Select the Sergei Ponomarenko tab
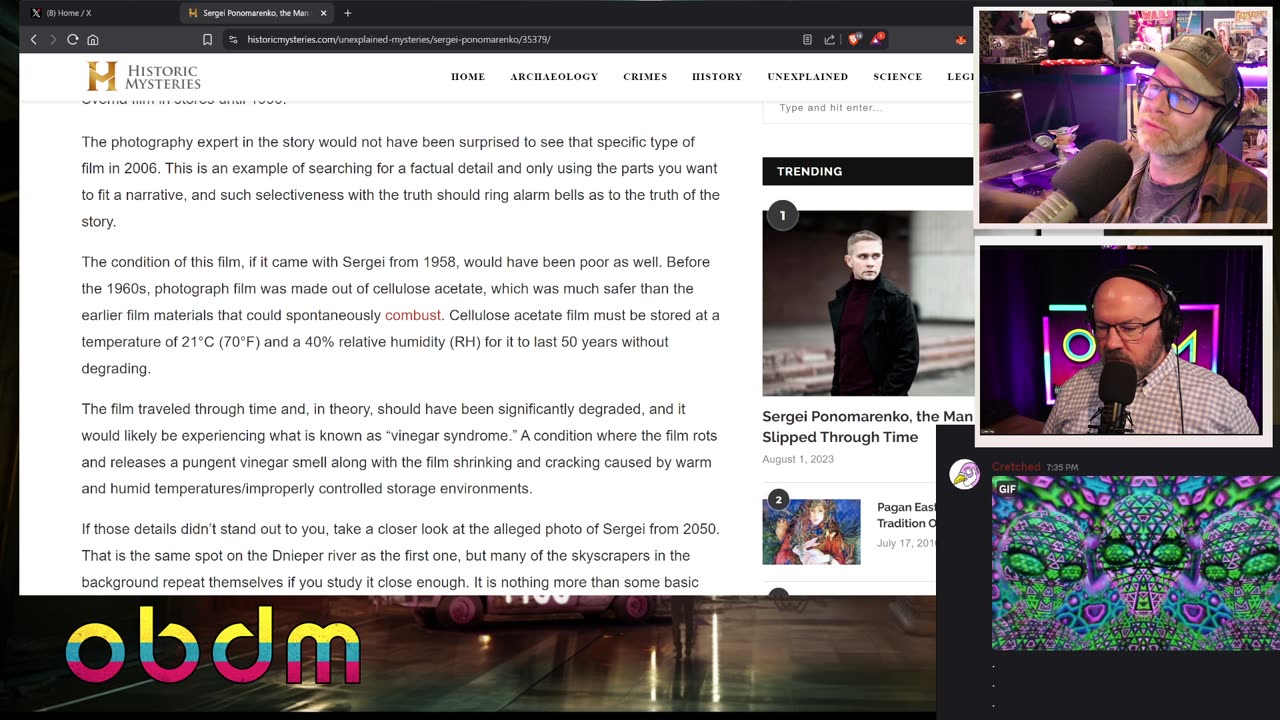This screenshot has width=1280, height=720. click(255, 13)
